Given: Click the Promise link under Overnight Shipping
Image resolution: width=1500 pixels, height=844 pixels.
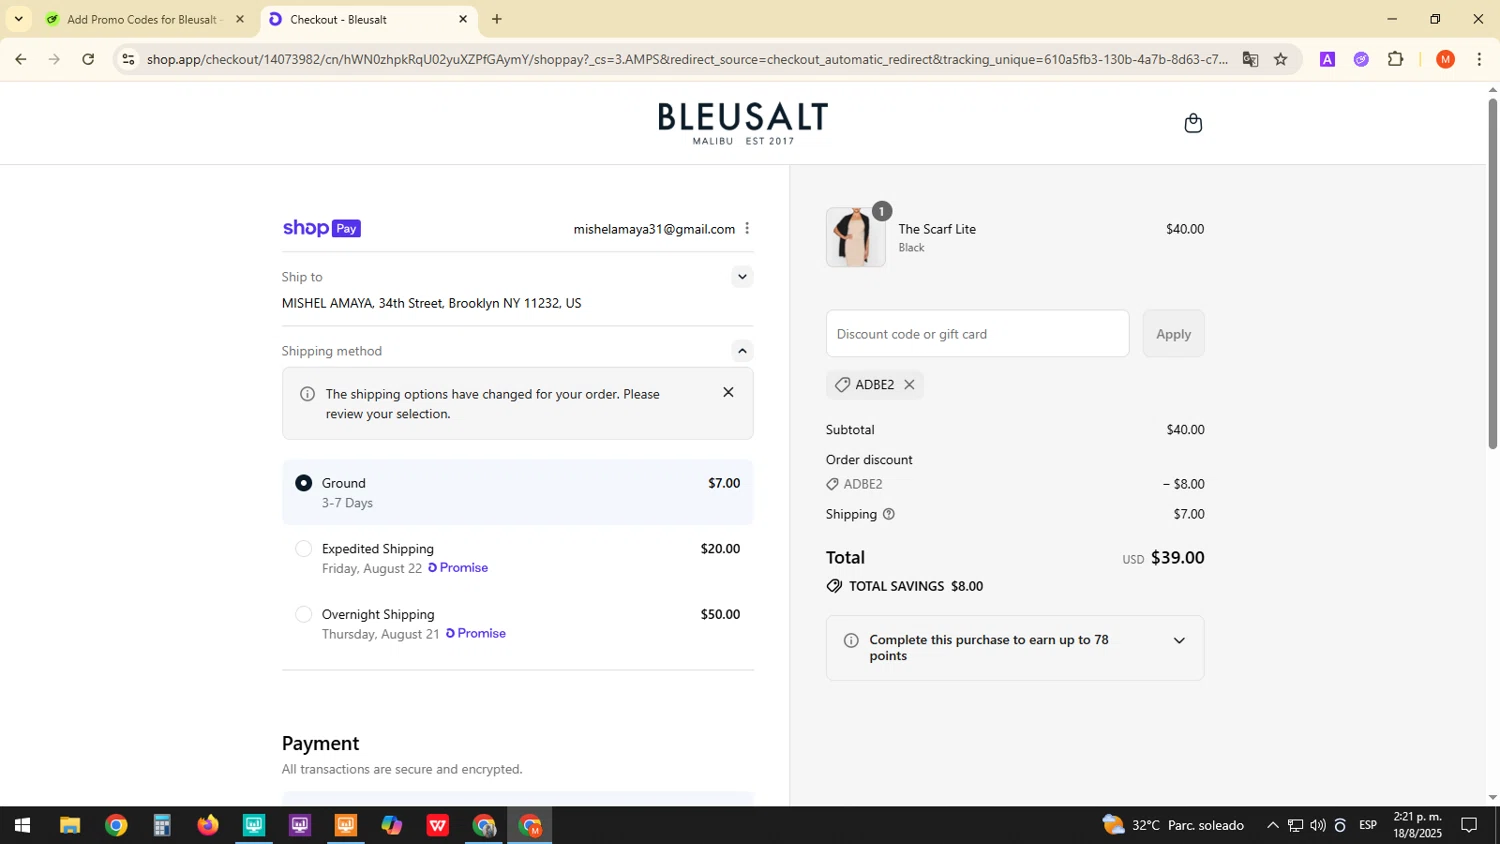Looking at the screenshot, I should [x=476, y=634].
